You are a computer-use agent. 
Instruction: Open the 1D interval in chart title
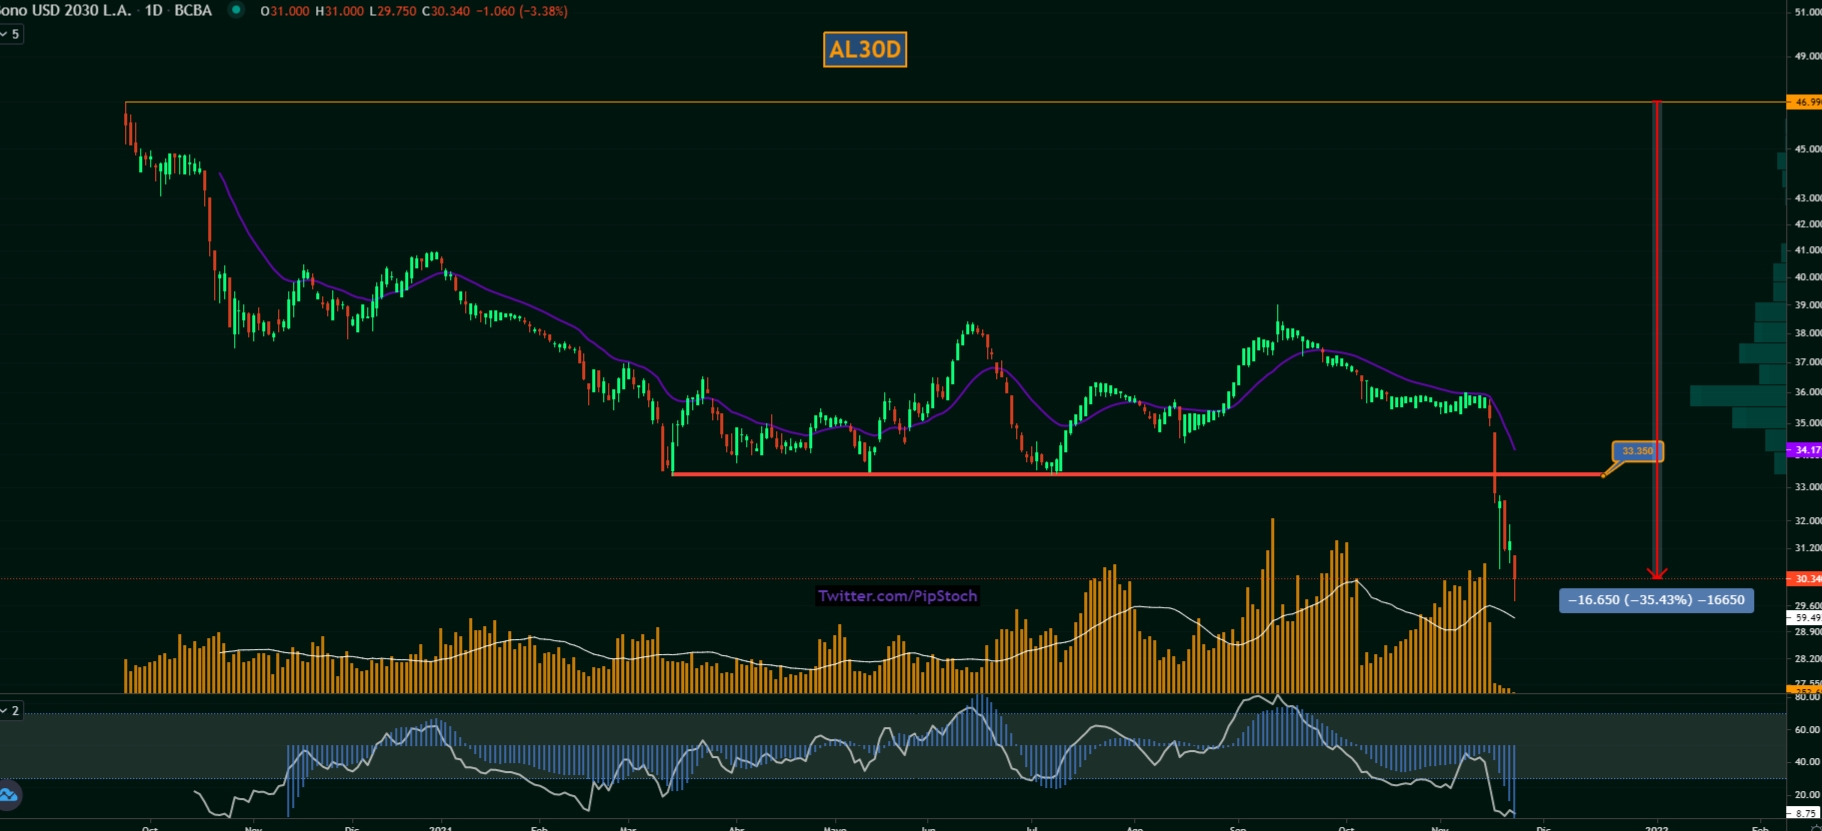[153, 10]
